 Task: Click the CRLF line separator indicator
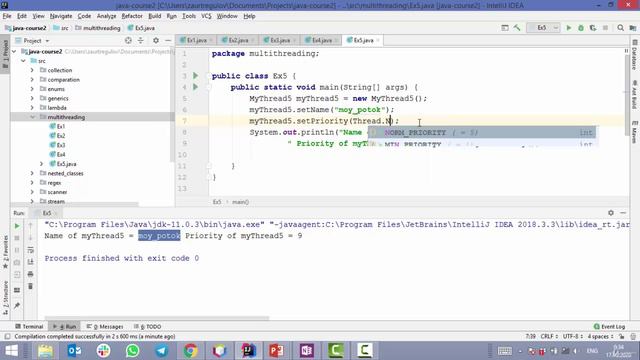(549, 336)
